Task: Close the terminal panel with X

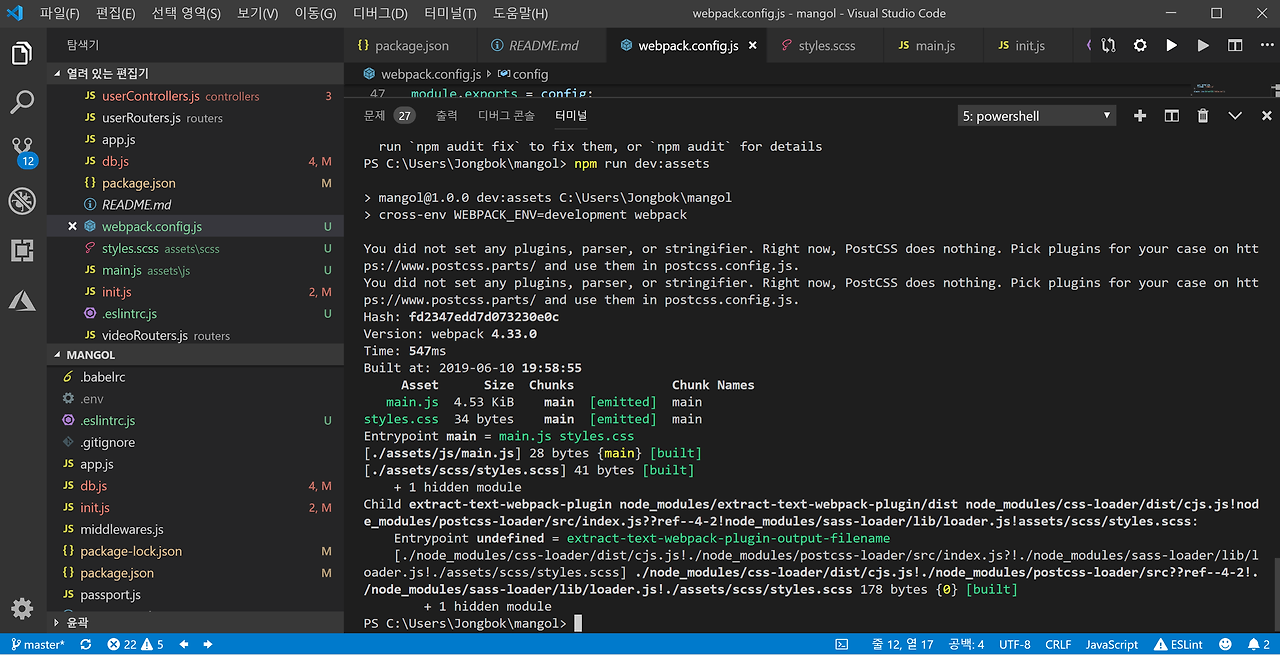Action: (x=1265, y=116)
